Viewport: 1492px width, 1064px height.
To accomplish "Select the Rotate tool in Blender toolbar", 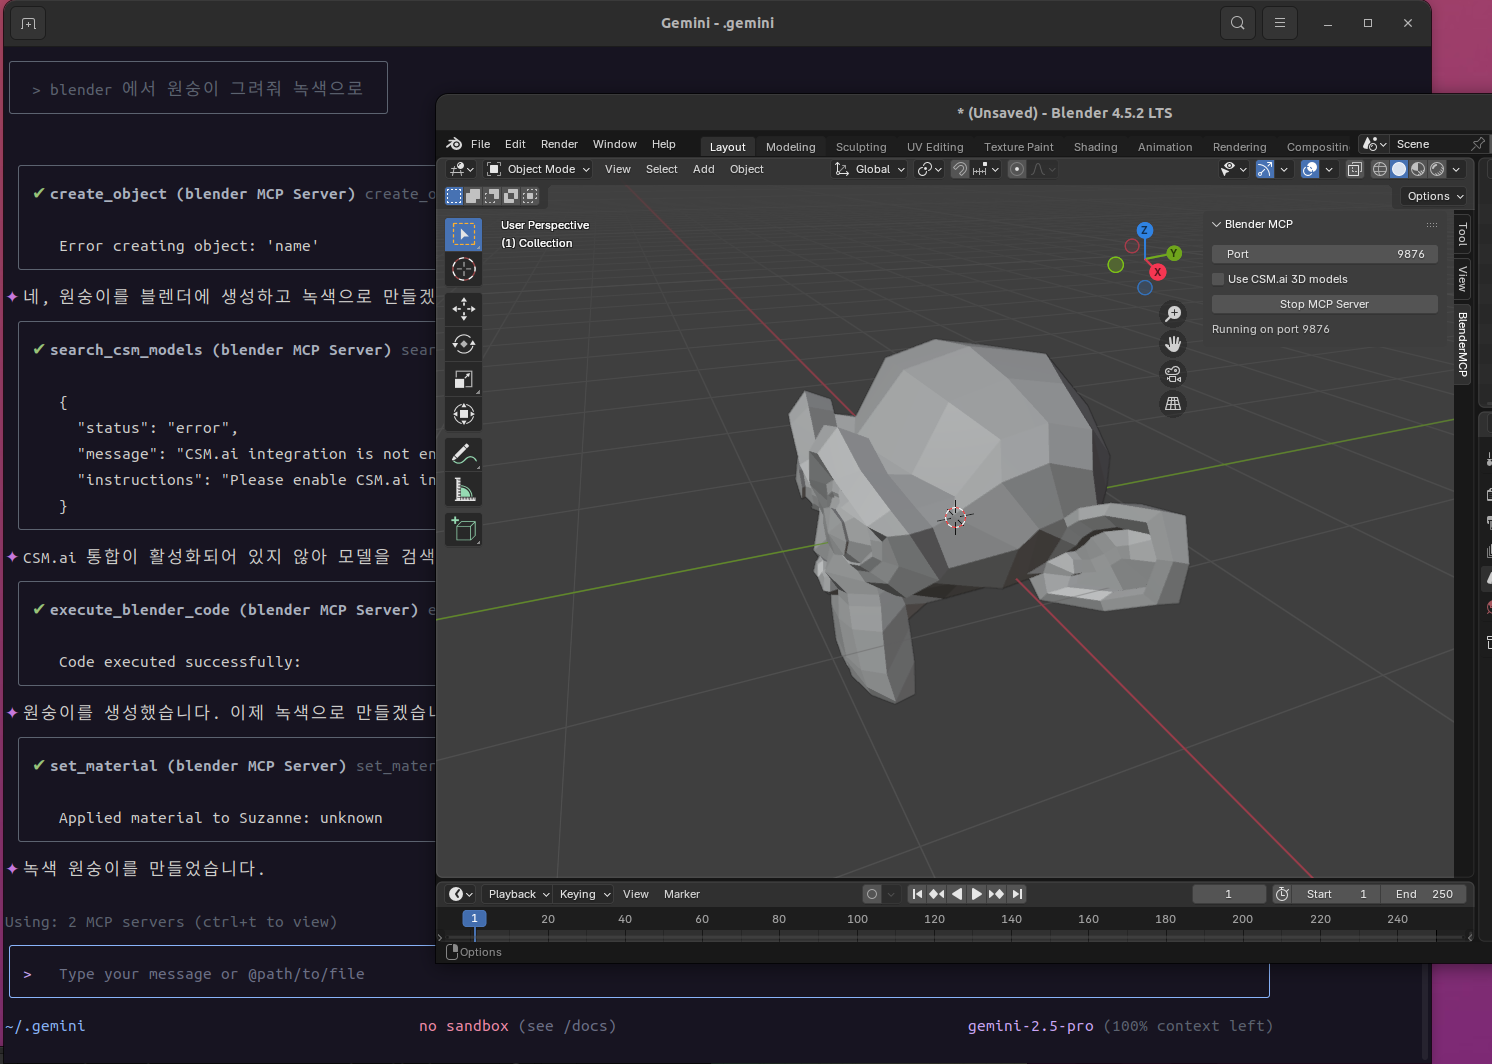I will pyautogui.click(x=463, y=344).
